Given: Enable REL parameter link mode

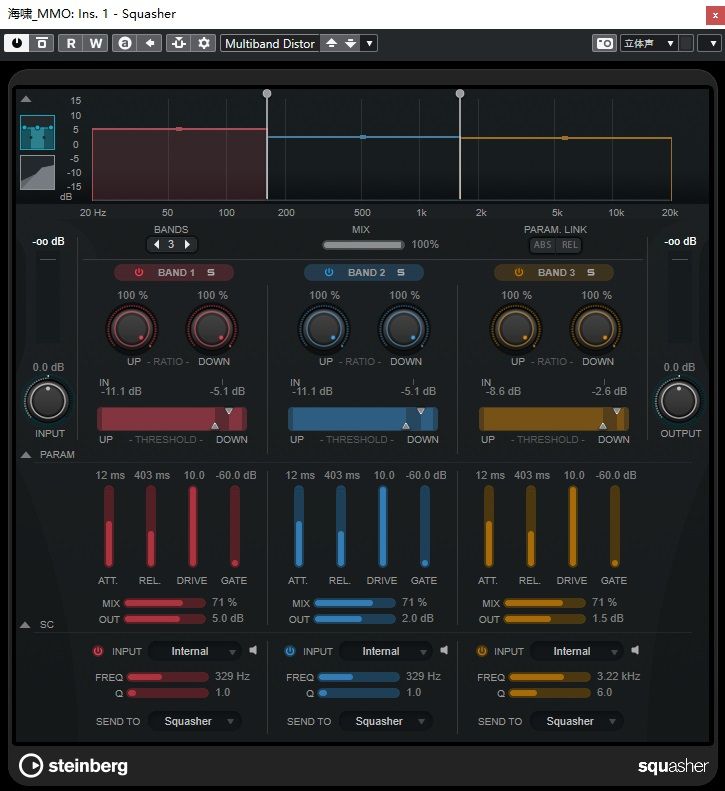Looking at the screenshot, I should tap(570, 245).
